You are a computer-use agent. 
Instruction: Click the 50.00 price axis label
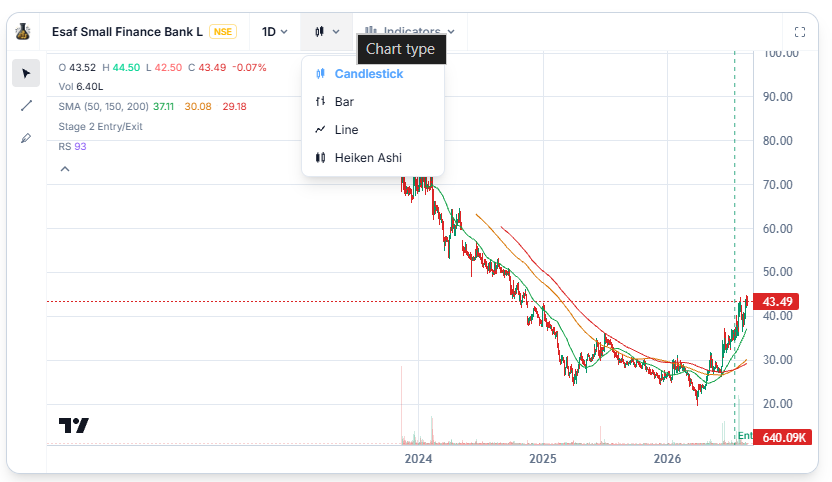pyautogui.click(x=777, y=272)
